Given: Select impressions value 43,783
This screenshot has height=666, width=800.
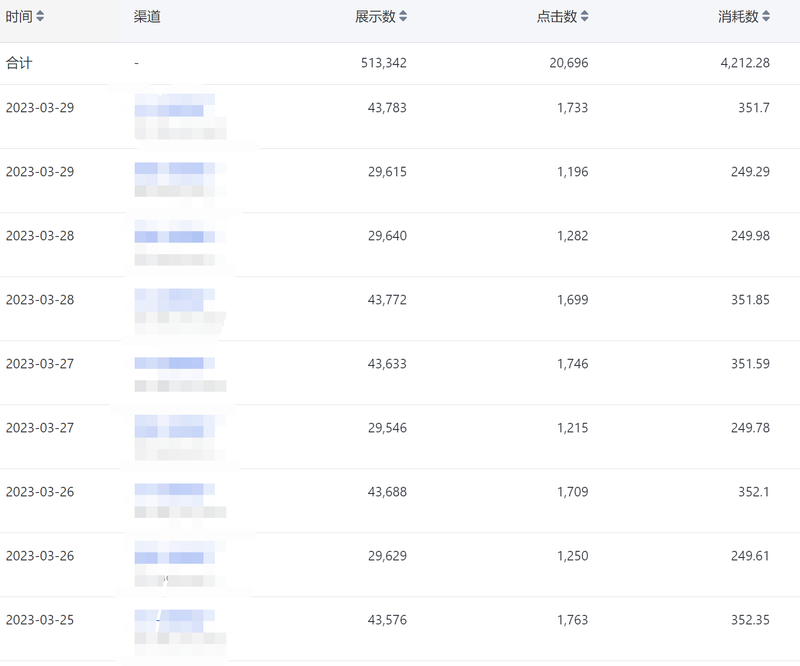Looking at the screenshot, I should point(387,108).
